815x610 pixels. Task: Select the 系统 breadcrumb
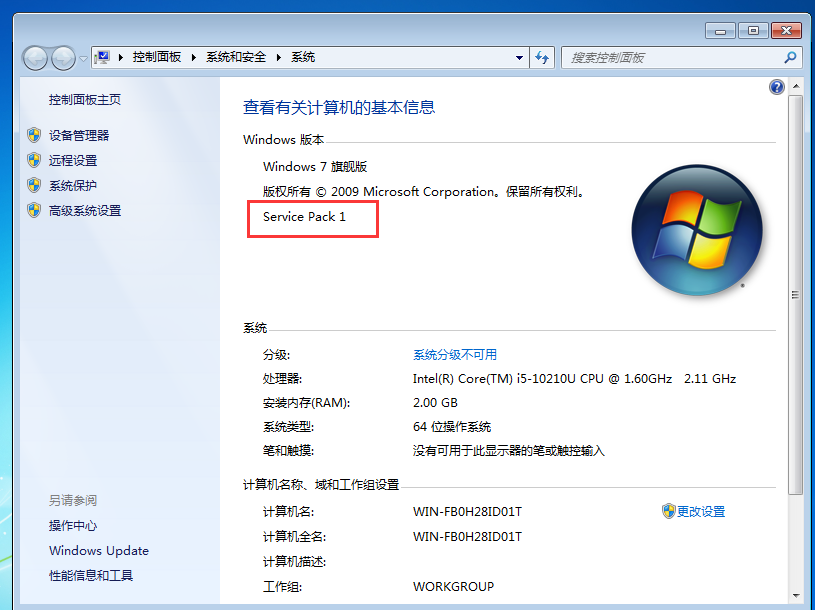click(x=303, y=57)
